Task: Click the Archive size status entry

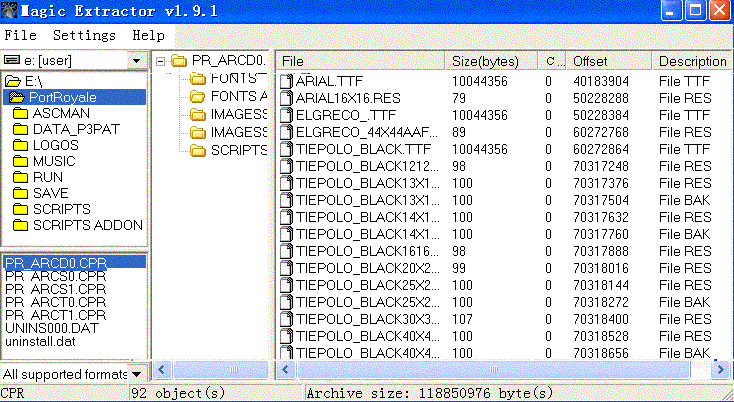Action: 430,393
